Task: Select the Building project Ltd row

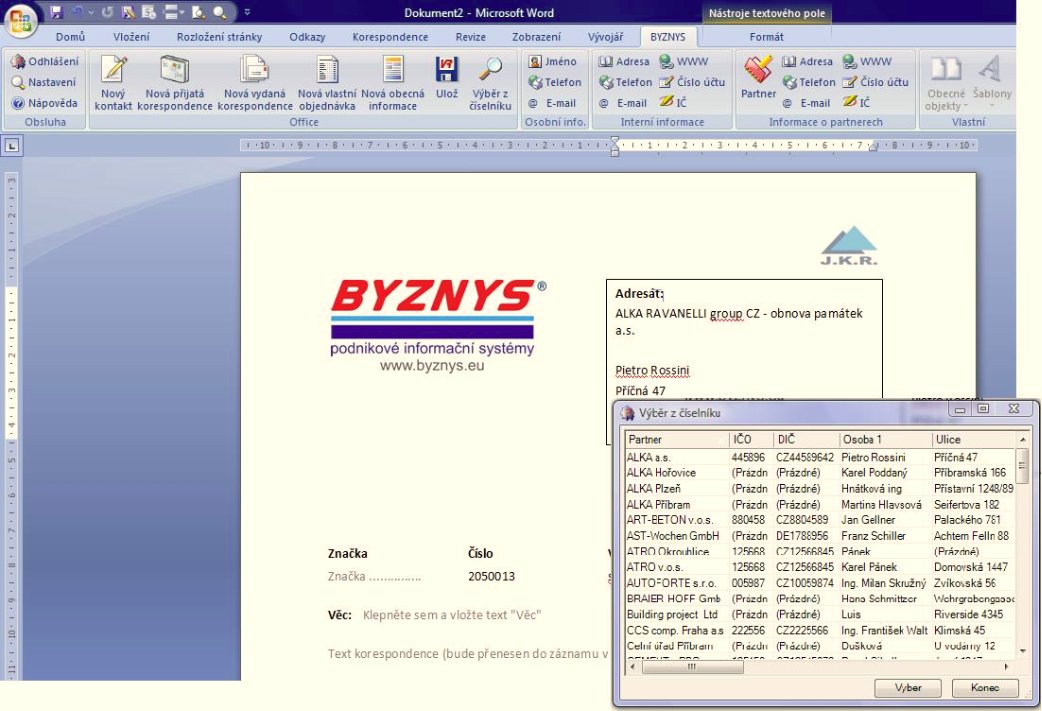Action: (x=820, y=615)
